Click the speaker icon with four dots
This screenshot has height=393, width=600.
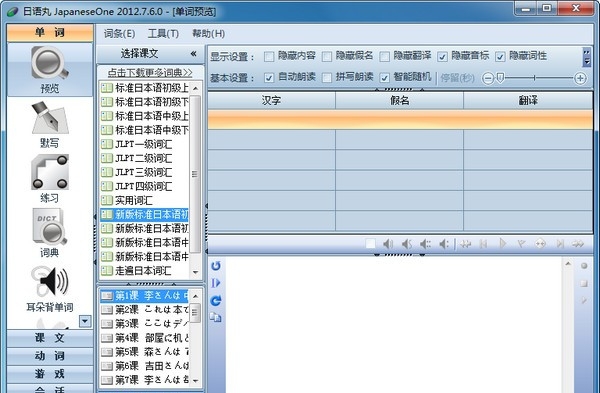pyautogui.click(x=425, y=244)
